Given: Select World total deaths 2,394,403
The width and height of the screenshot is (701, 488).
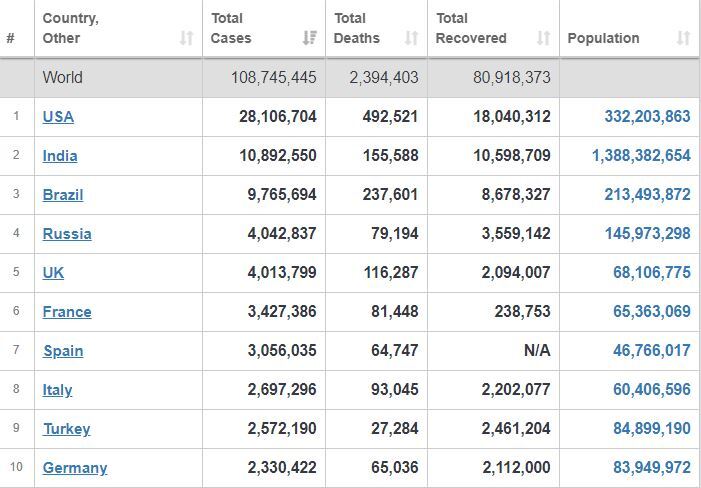Looking at the screenshot, I should (x=384, y=77).
